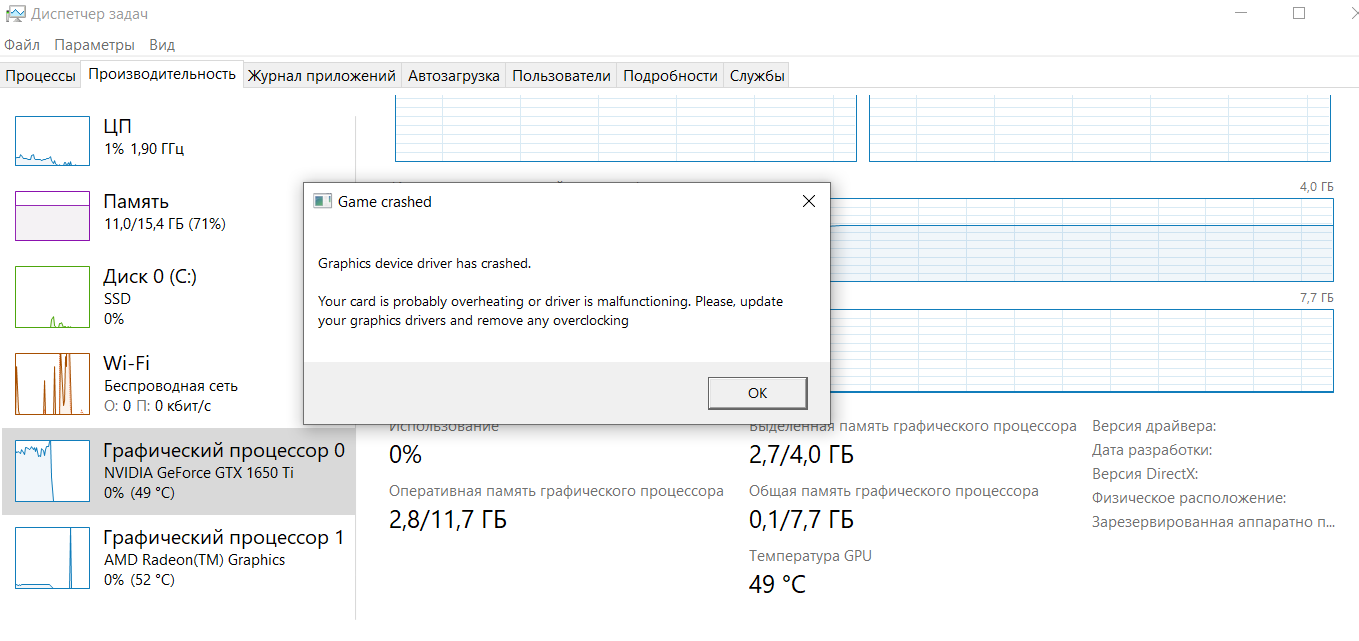Maximize the Task Manager window

1299,13
